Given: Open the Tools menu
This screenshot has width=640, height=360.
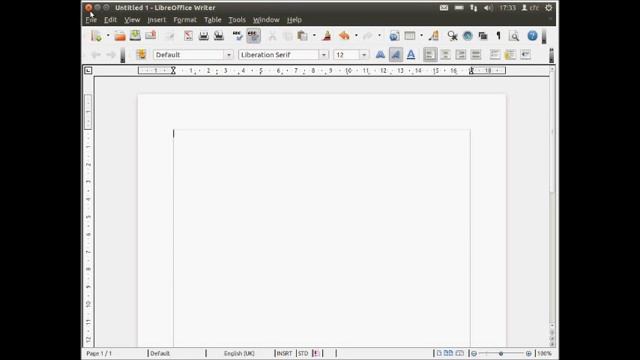Looking at the screenshot, I should pos(237,20).
